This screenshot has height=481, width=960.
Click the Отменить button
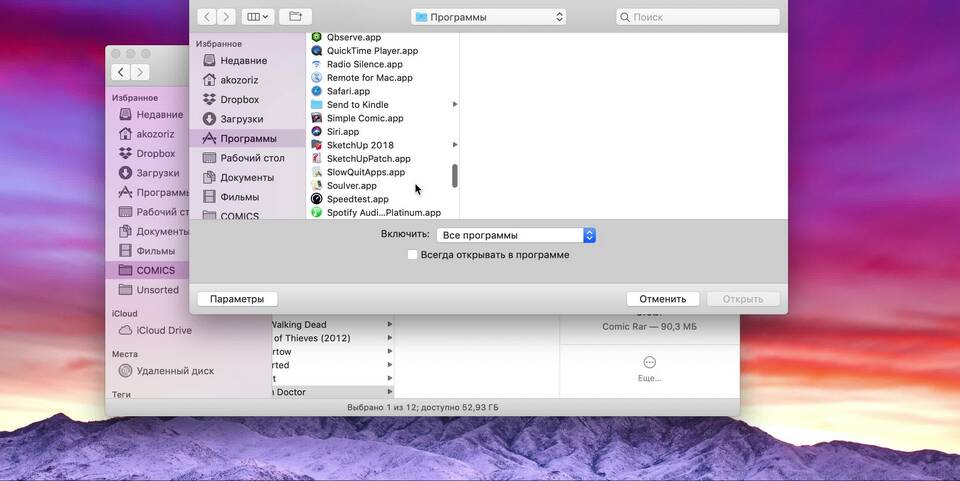point(663,299)
